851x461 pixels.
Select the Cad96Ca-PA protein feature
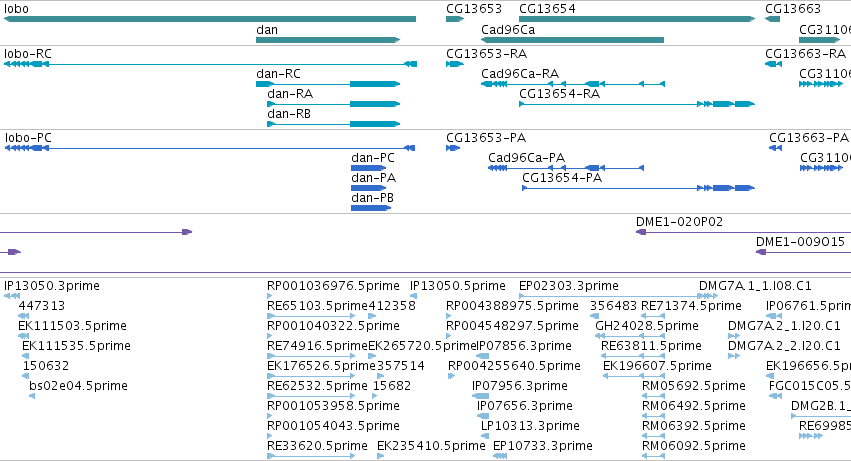566,168
